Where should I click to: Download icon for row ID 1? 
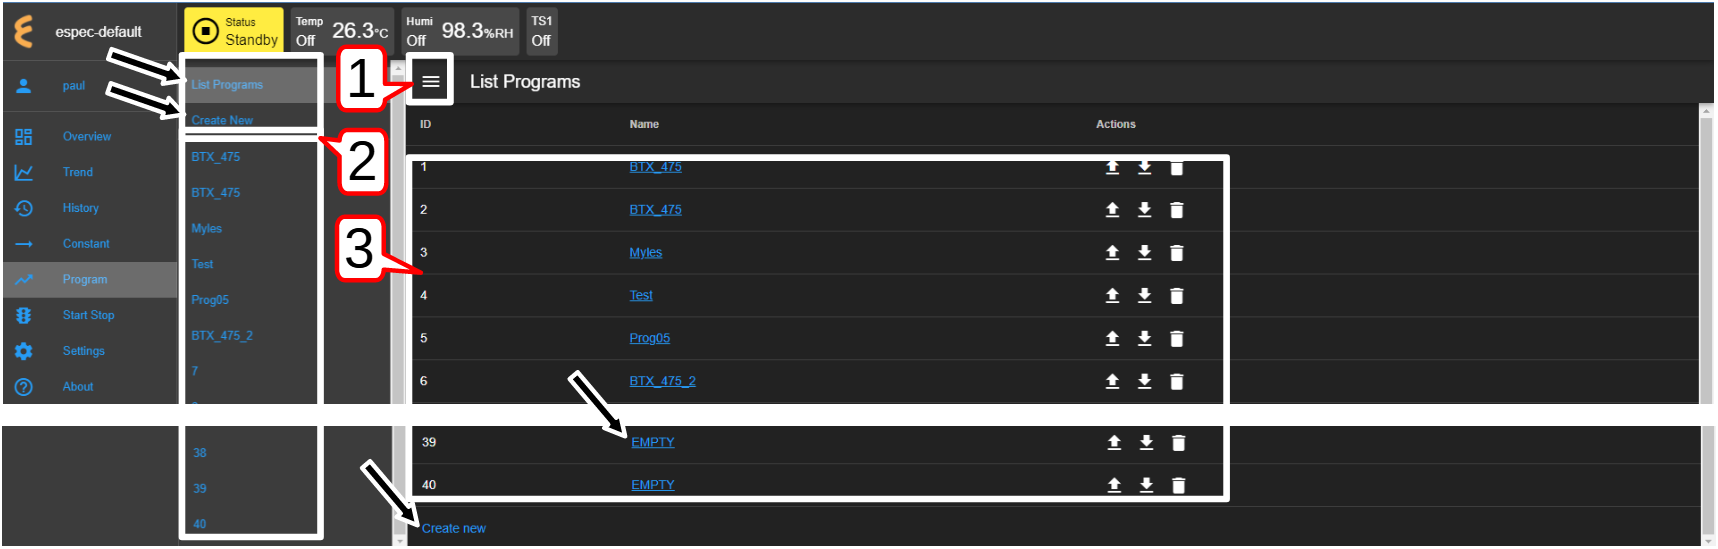pyautogui.click(x=1145, y=168)
